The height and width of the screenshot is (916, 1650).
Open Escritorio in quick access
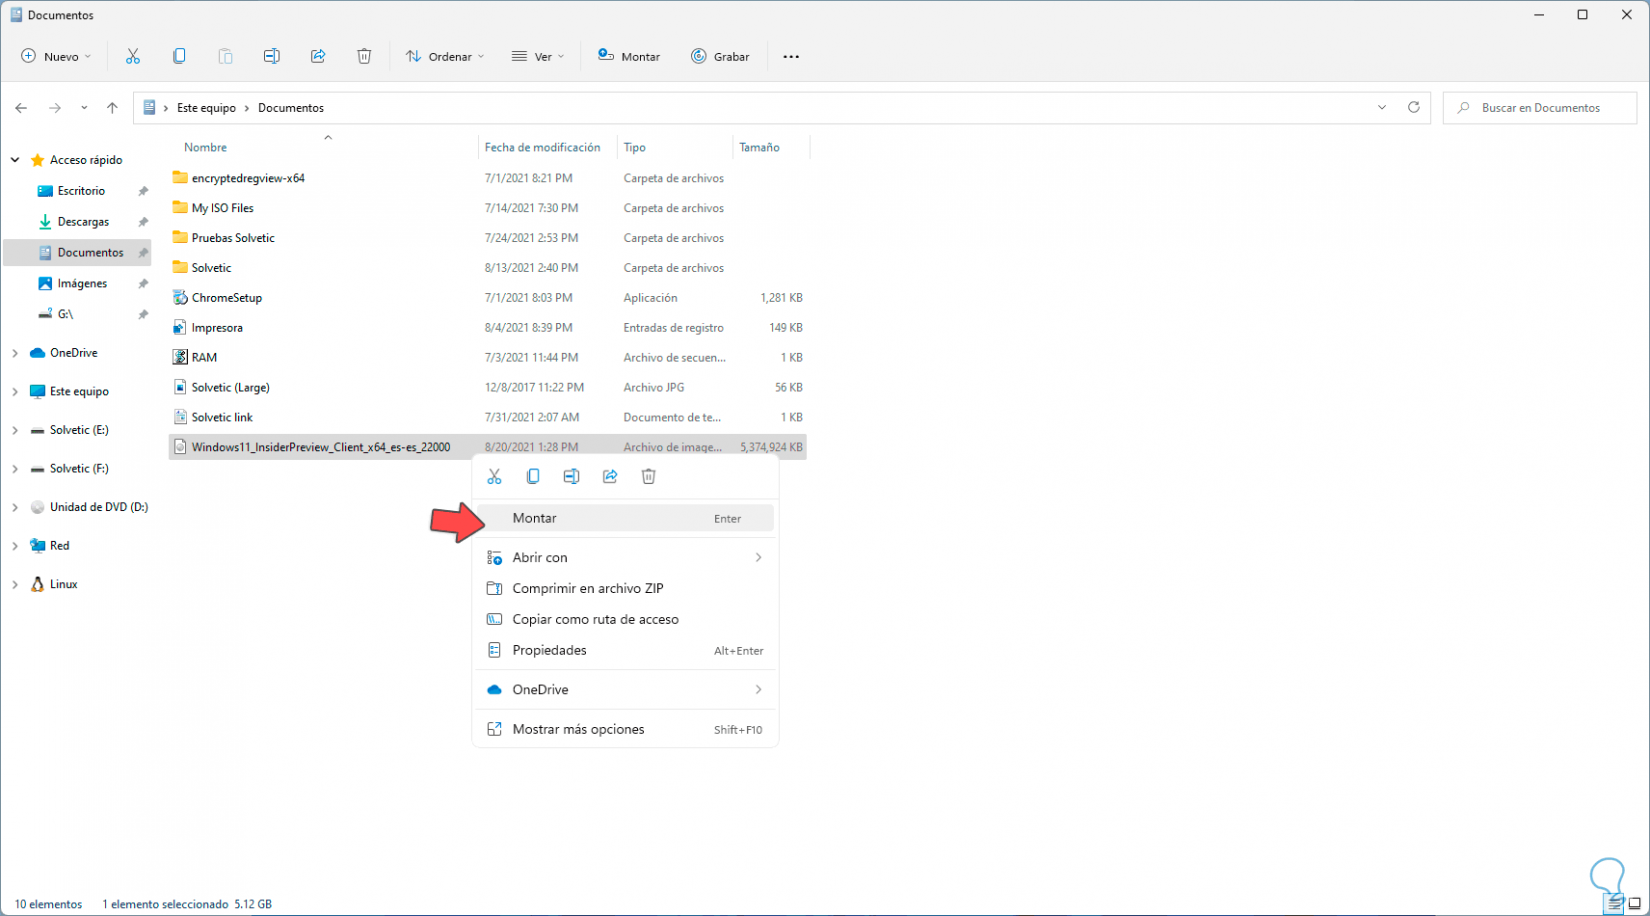tap(81, 191)
